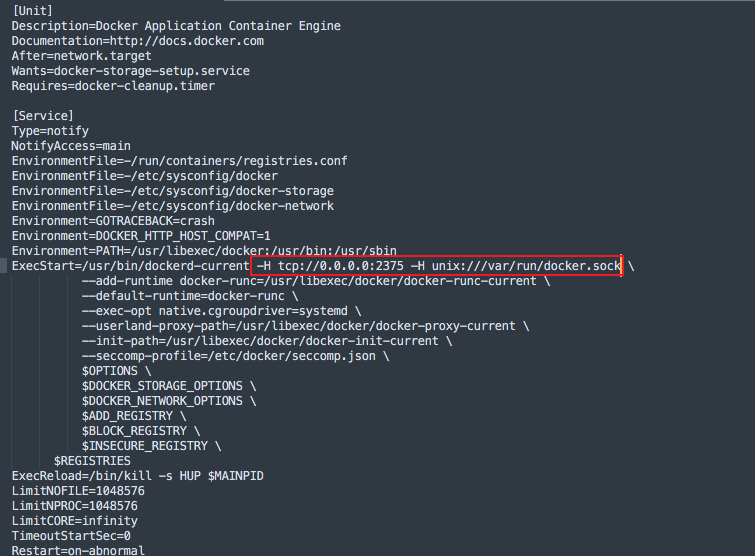The height and width of the screenshot is (556, 755).
Task: Click the TimeoutStartSec=0 line
Action: pos(71,536)
